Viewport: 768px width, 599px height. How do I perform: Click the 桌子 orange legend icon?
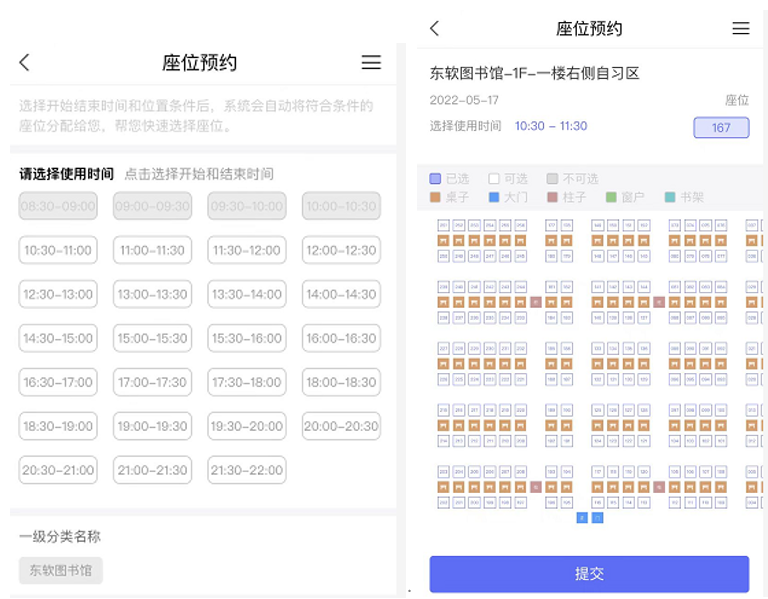435,197
